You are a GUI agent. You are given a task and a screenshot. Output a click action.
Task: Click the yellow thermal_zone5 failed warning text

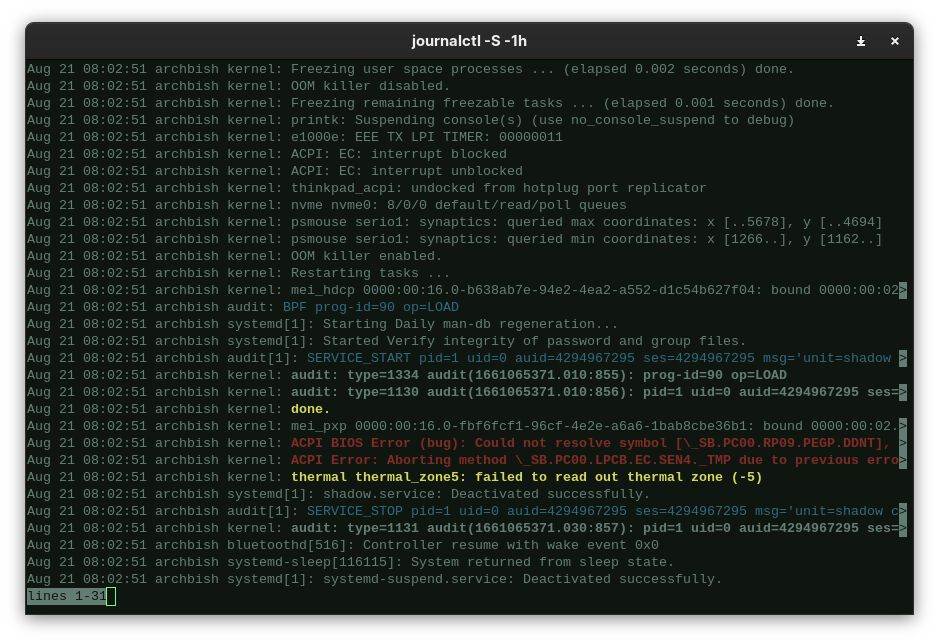(x=526, y=477)
